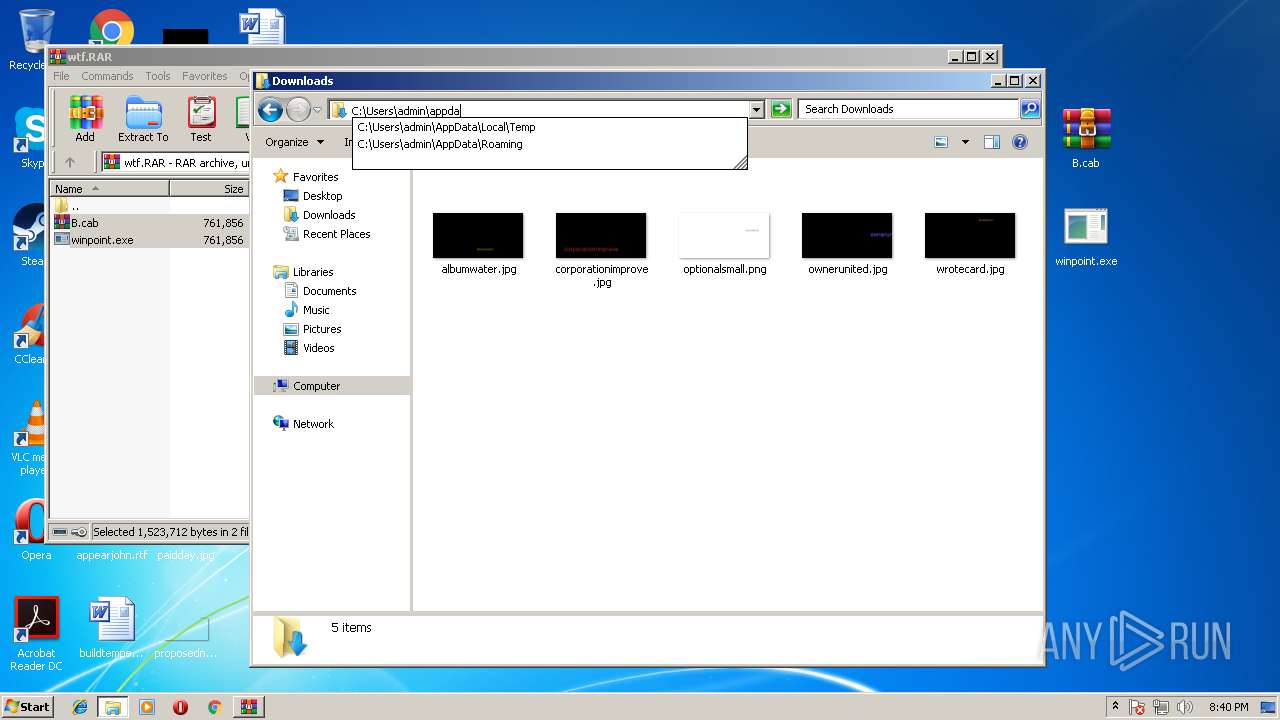
Task: Open Internet Explorer from taskbar
Action: coord(80,707)
